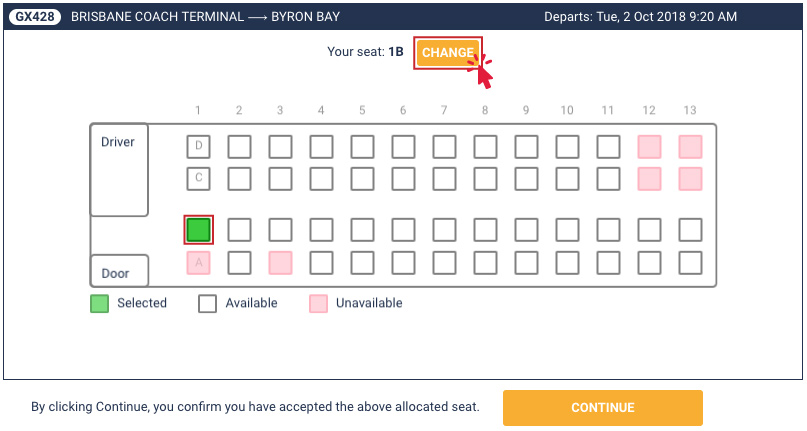Click the pink unavailable seat in column 3

(x=280, y=263)
